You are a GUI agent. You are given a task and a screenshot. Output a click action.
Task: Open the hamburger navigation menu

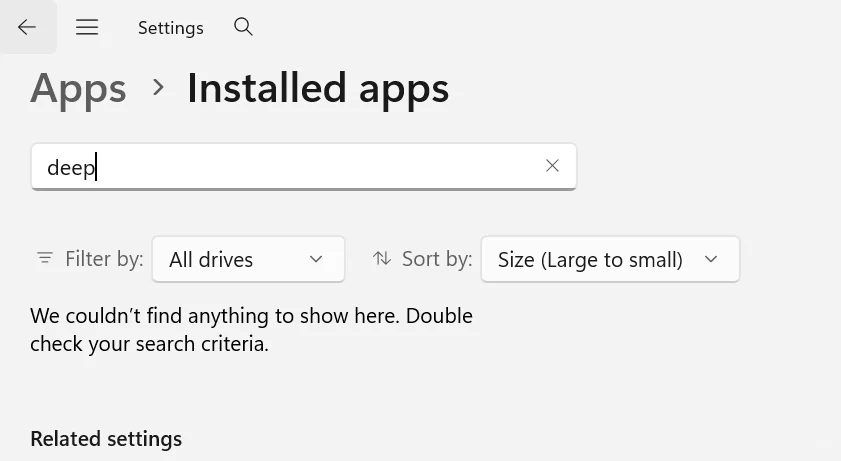(x=87, y=27)
